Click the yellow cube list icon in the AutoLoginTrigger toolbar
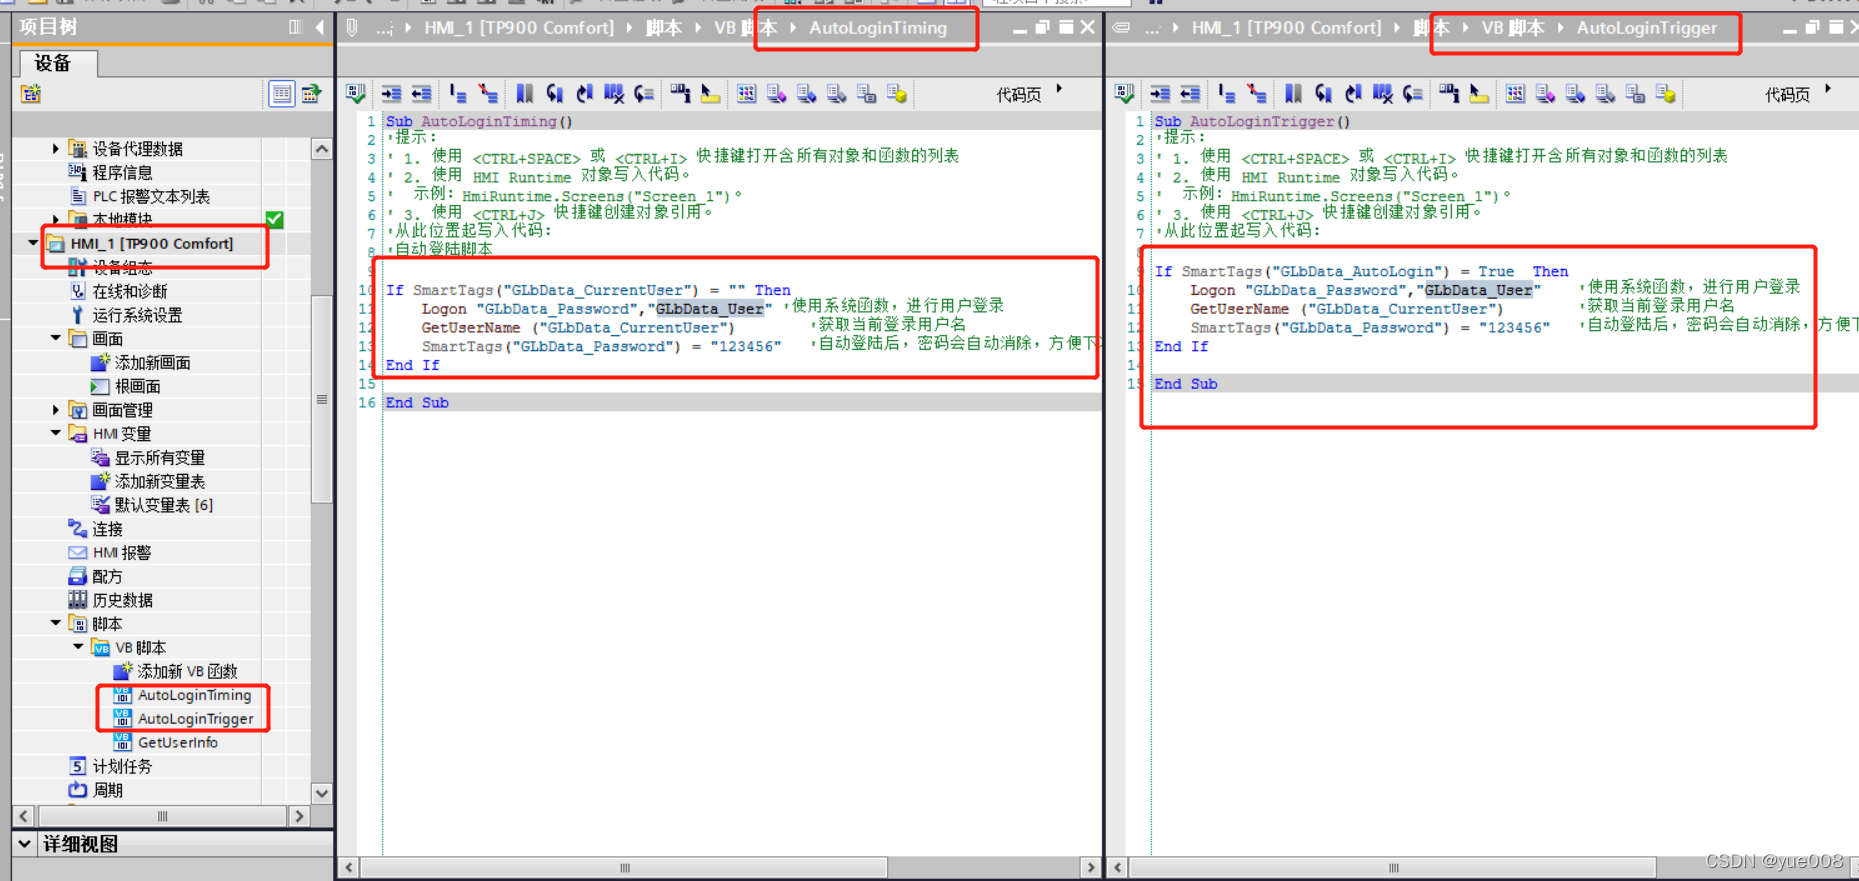This screenshot has width=1859, height=881. [1666, 94]
